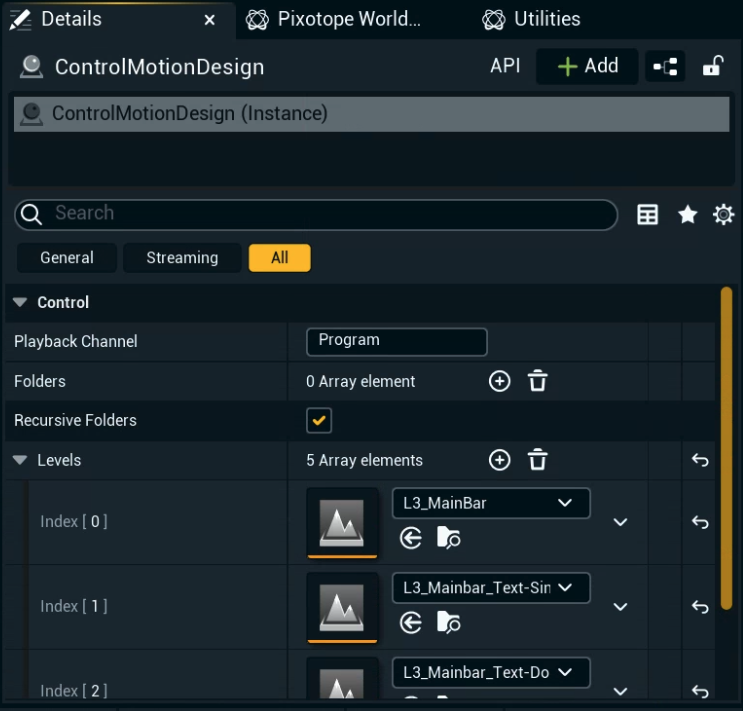The height and width of the screenshot is (711, 743).
Task: Delete all elements of the Folders array
Action: (538, 381)
